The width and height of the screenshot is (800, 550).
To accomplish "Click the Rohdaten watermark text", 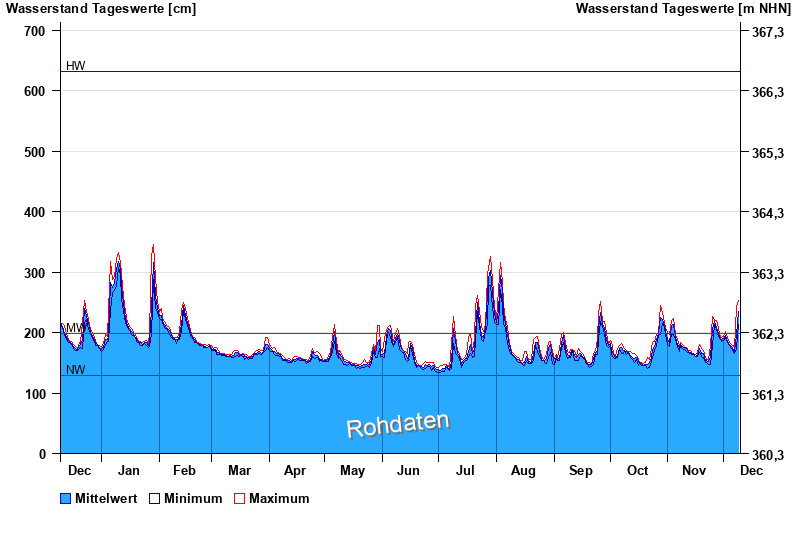I will click(x=398, y=425).
